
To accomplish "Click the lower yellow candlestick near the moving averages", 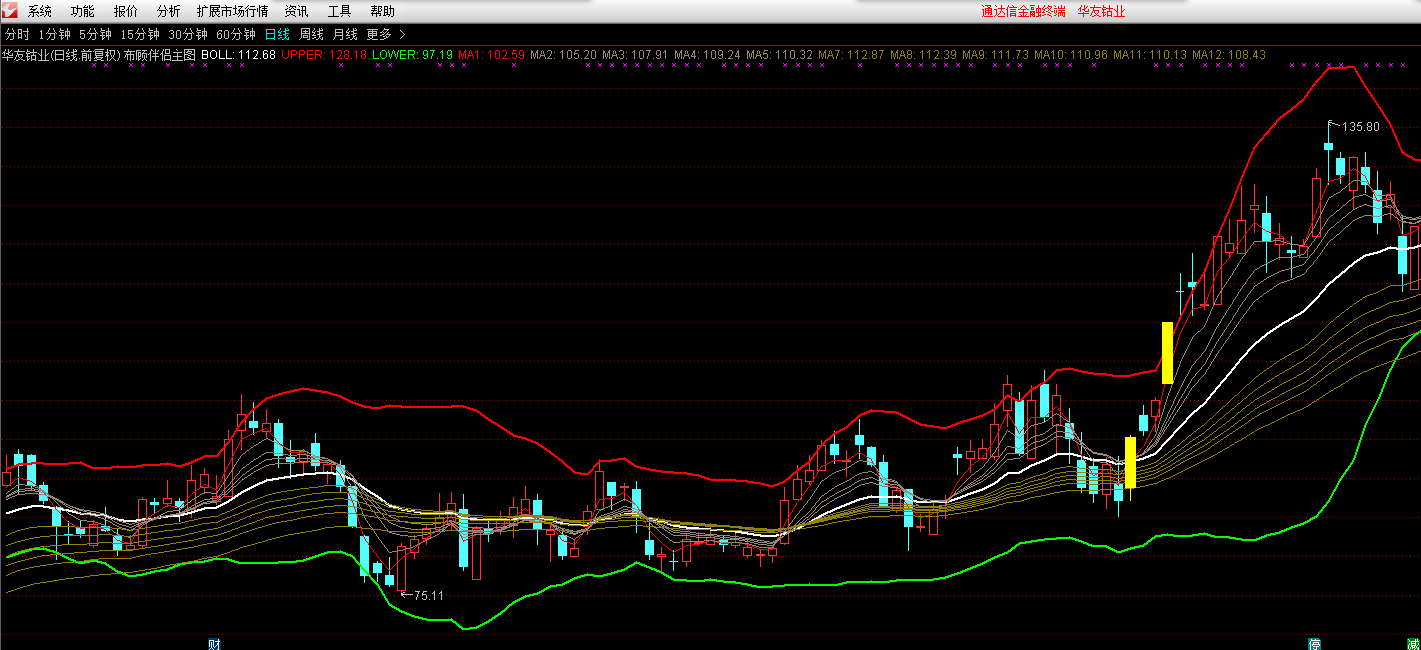I will point(1131,462).
